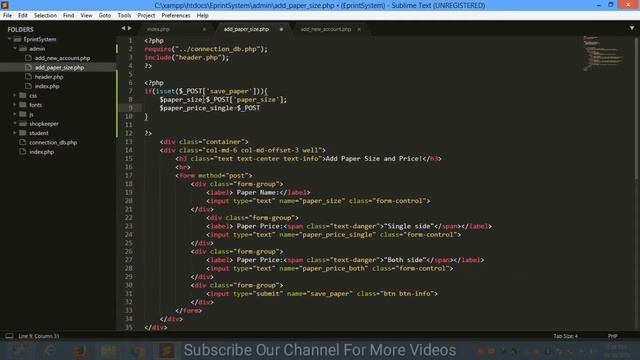Screen dimensions: 640x360
Task: Expand the fonts folder
Action: [15, 105]
